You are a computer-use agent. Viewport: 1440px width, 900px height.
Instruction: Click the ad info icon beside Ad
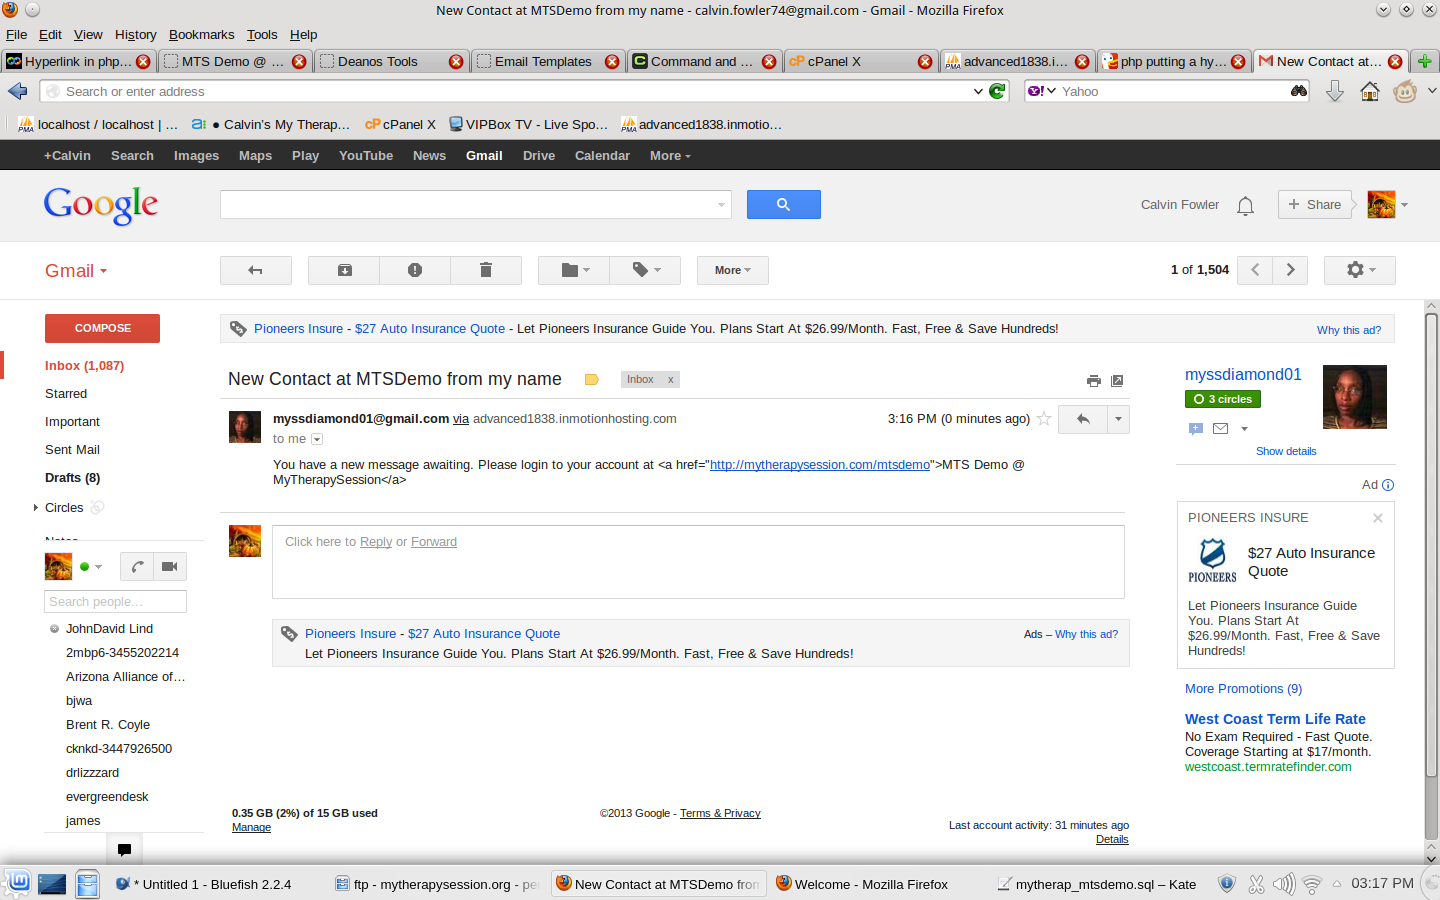coord(1388,485)
